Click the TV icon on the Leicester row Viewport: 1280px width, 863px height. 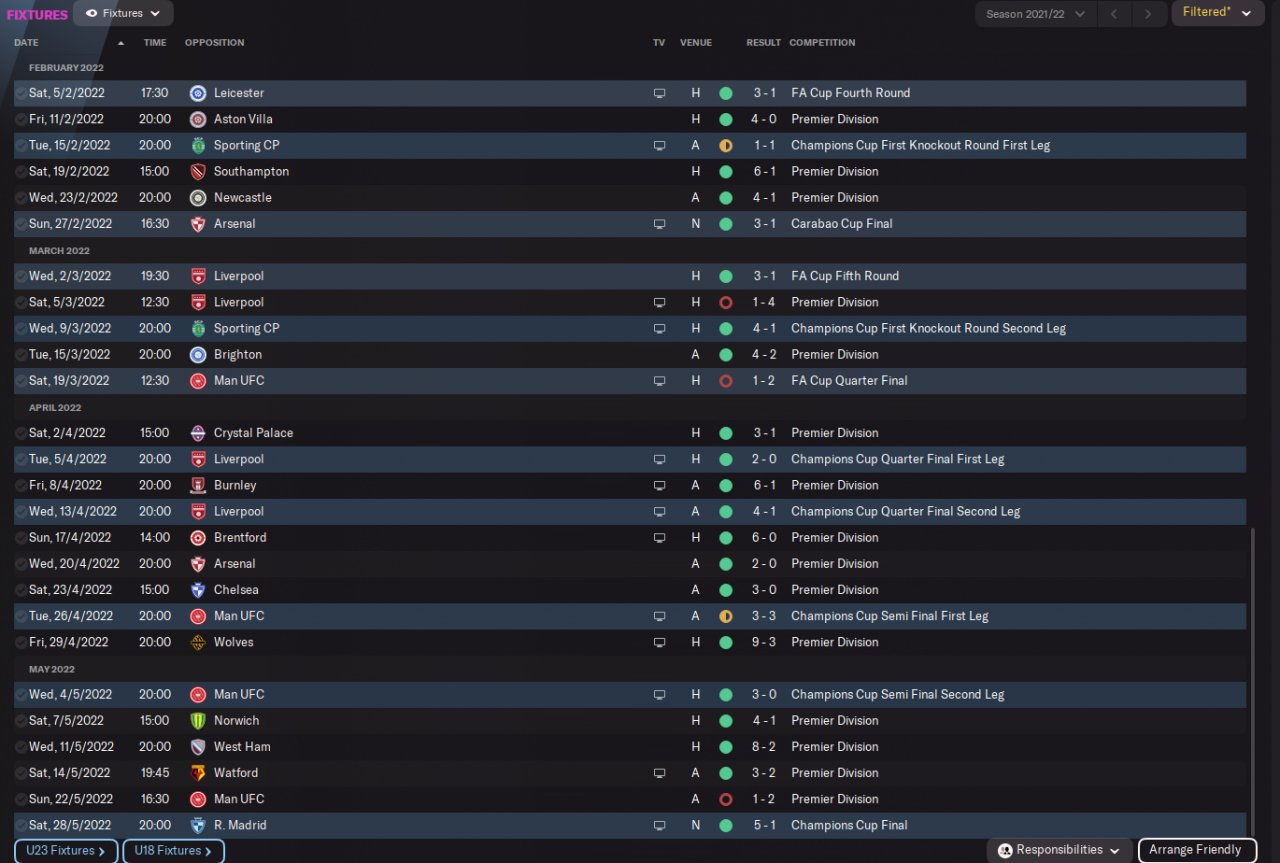(659, 93)
